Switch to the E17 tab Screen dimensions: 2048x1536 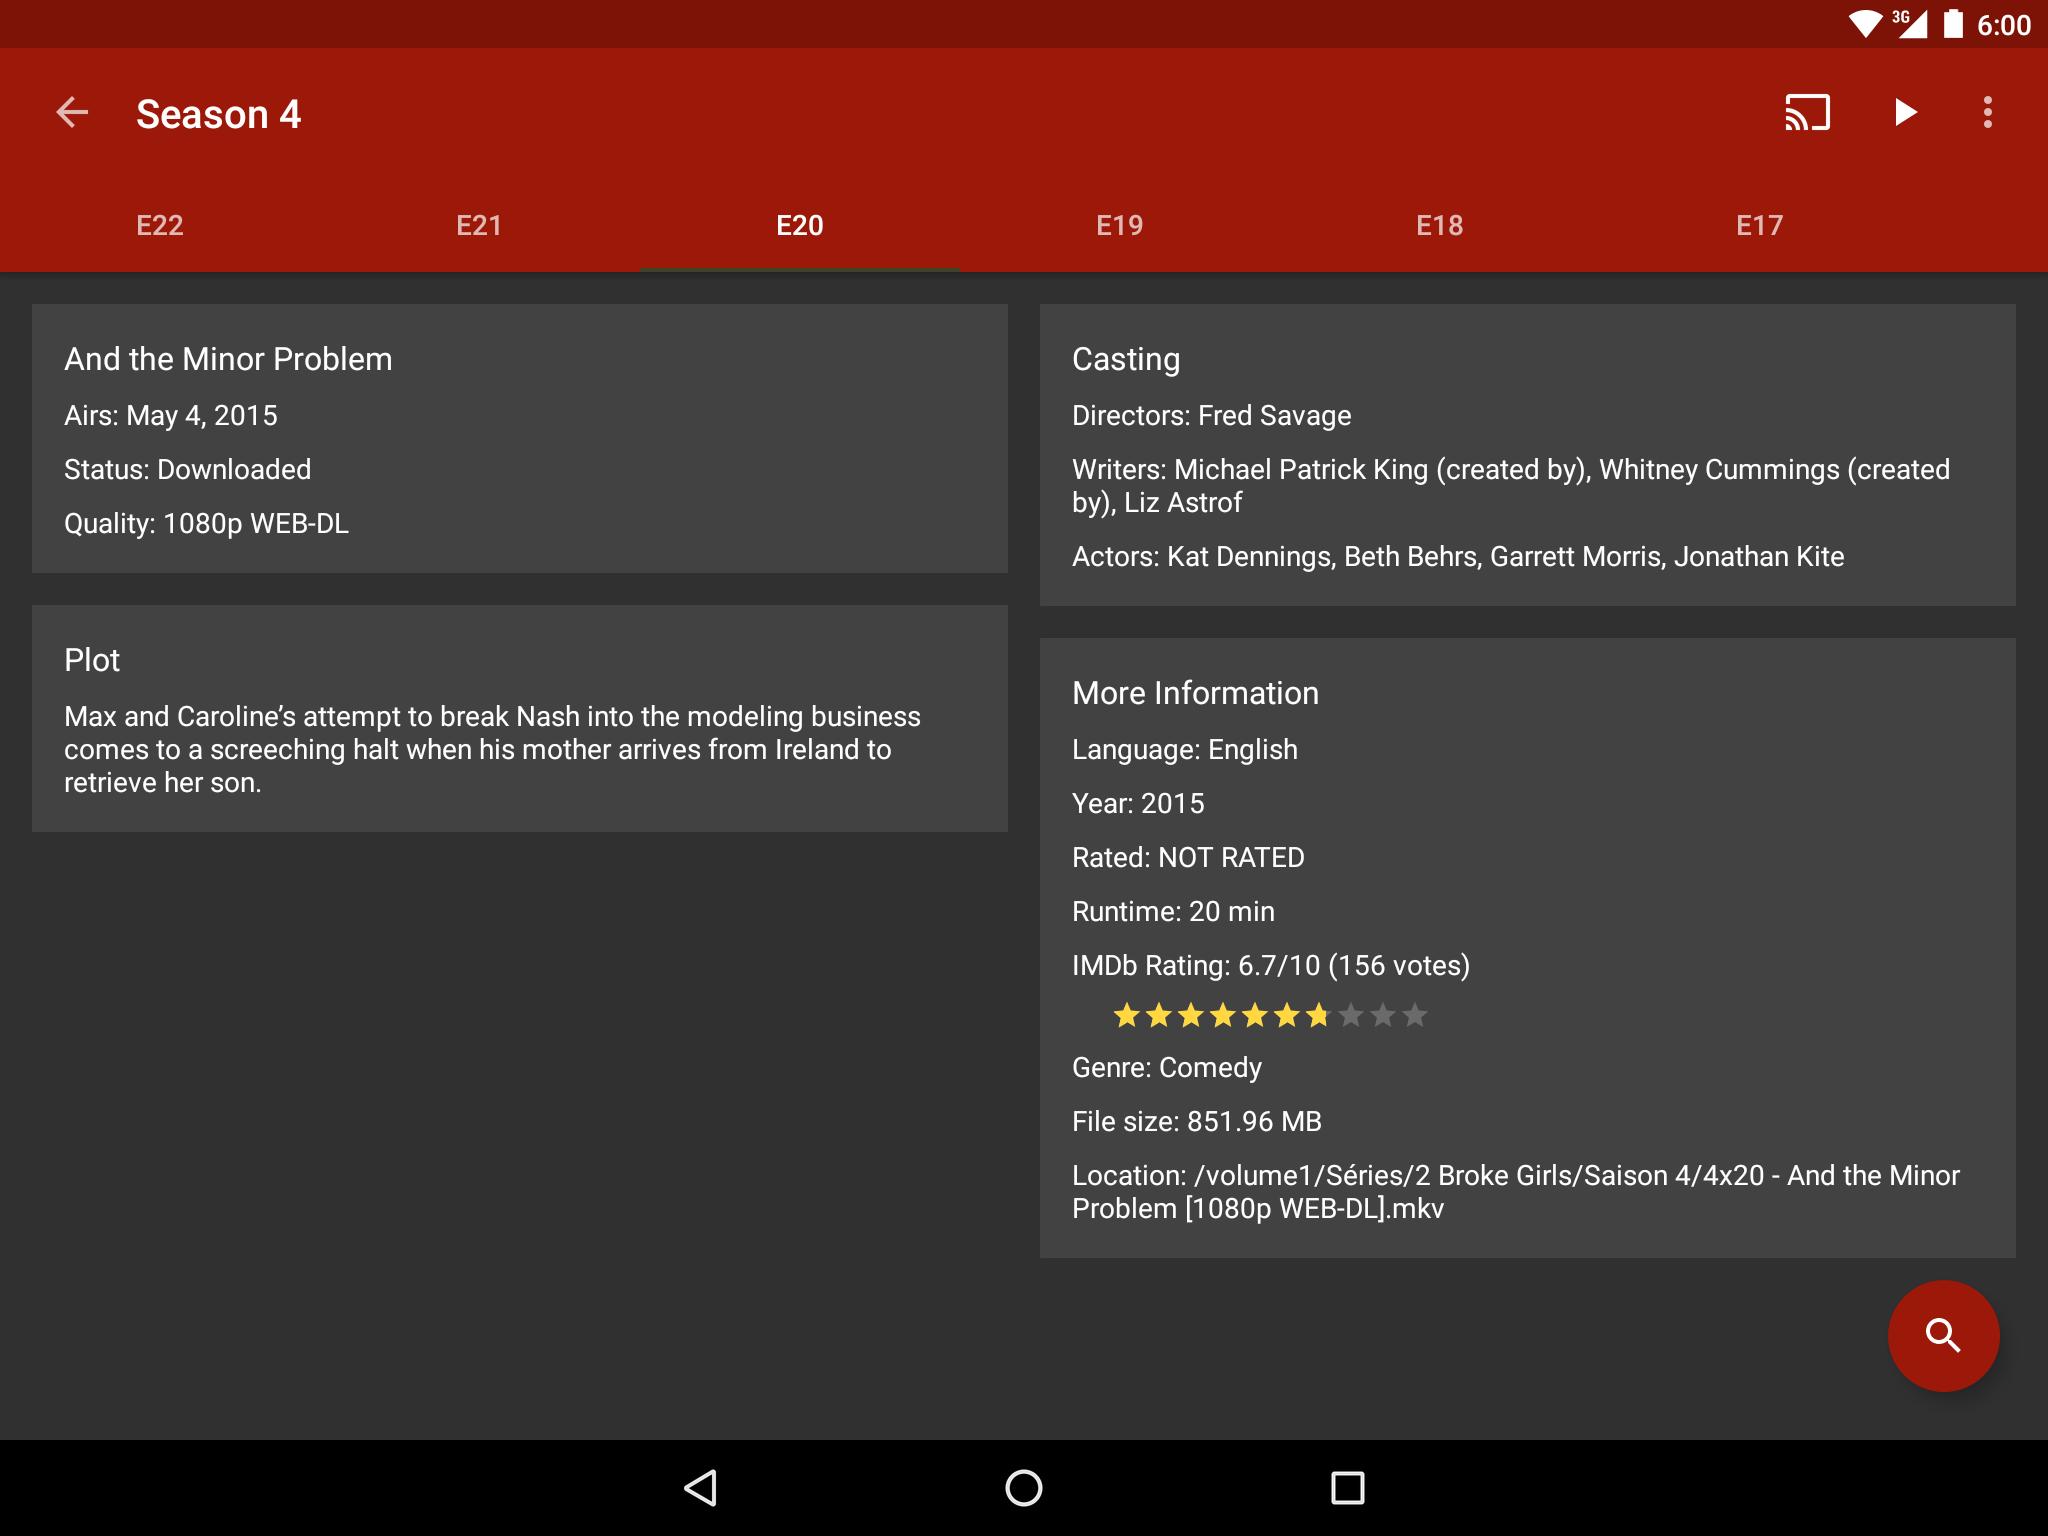pos(1760,225)
